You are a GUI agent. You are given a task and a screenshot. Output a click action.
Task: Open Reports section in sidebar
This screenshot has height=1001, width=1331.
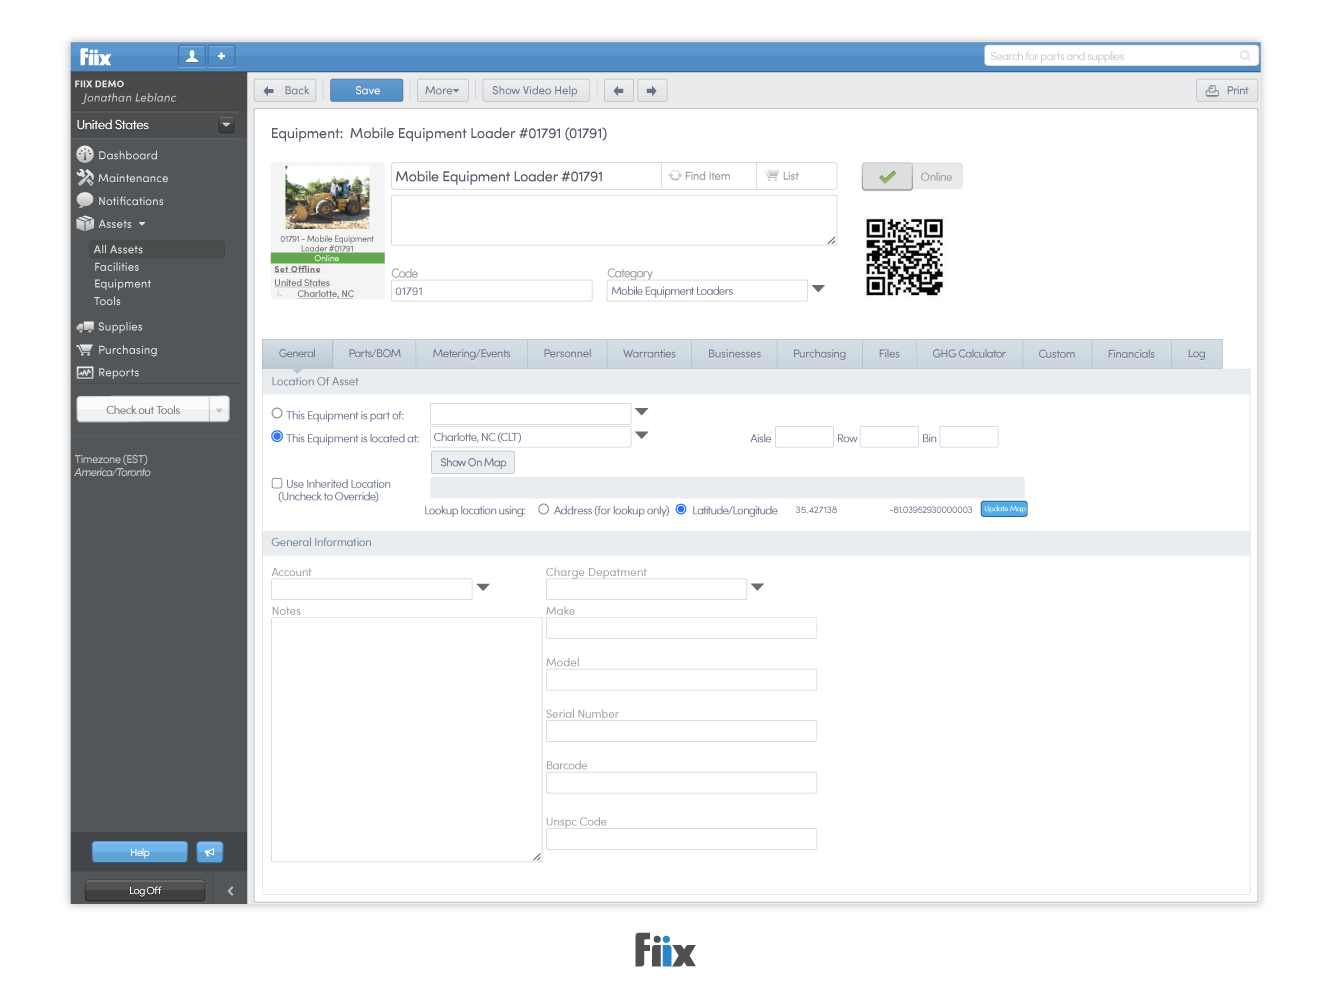pos(108,373)
